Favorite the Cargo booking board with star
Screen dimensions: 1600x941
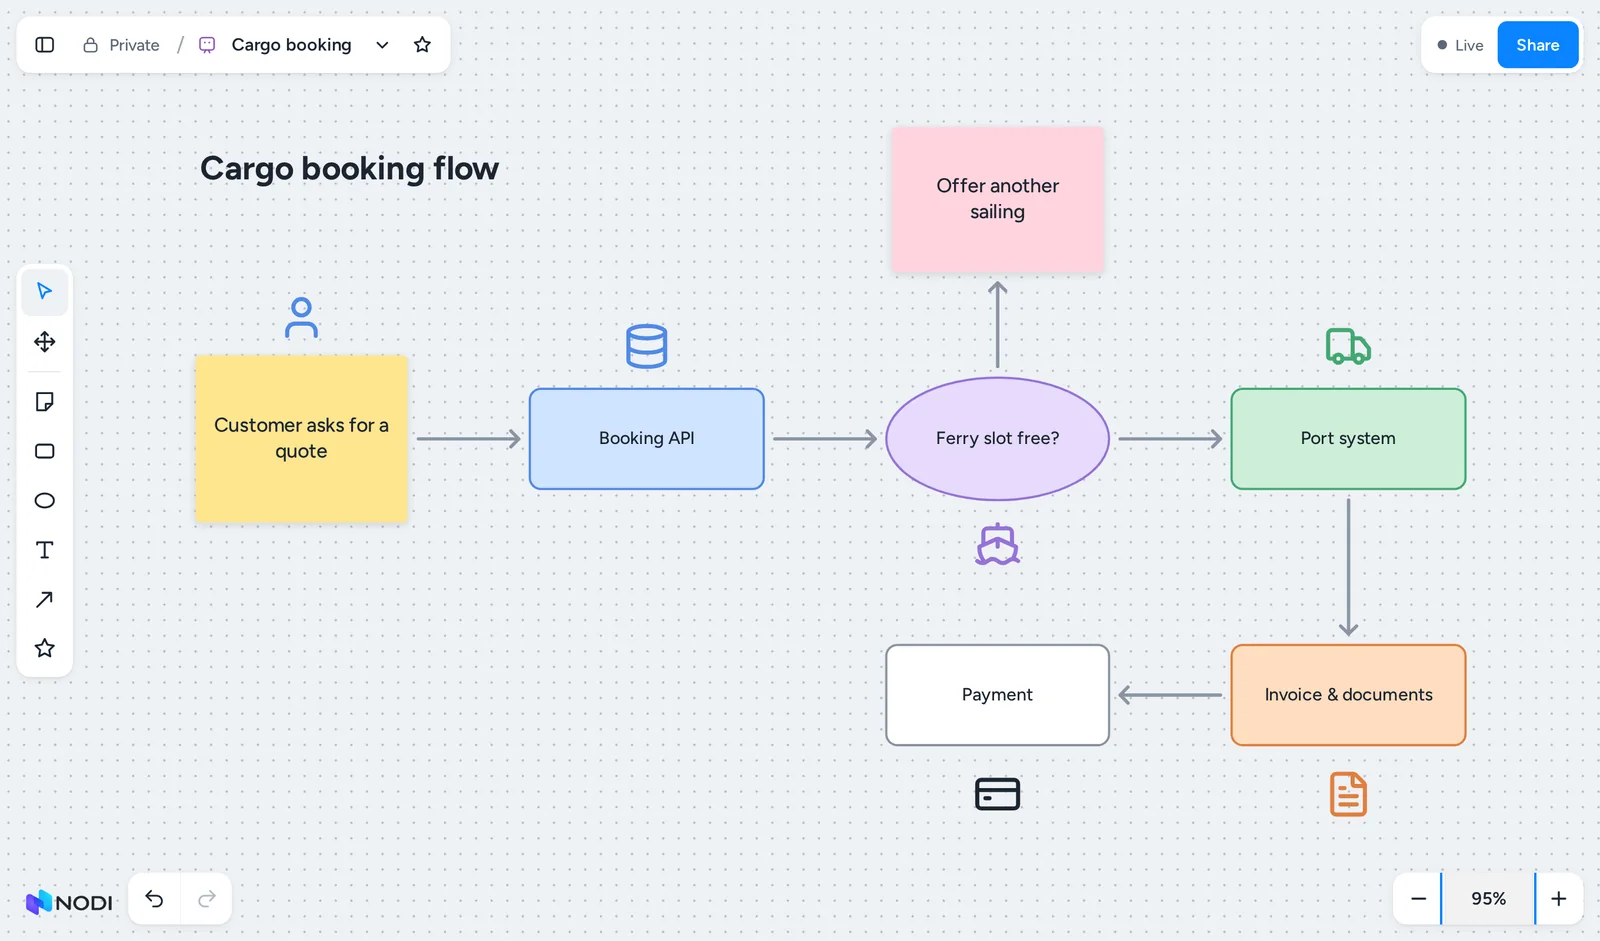pos(422,45)
